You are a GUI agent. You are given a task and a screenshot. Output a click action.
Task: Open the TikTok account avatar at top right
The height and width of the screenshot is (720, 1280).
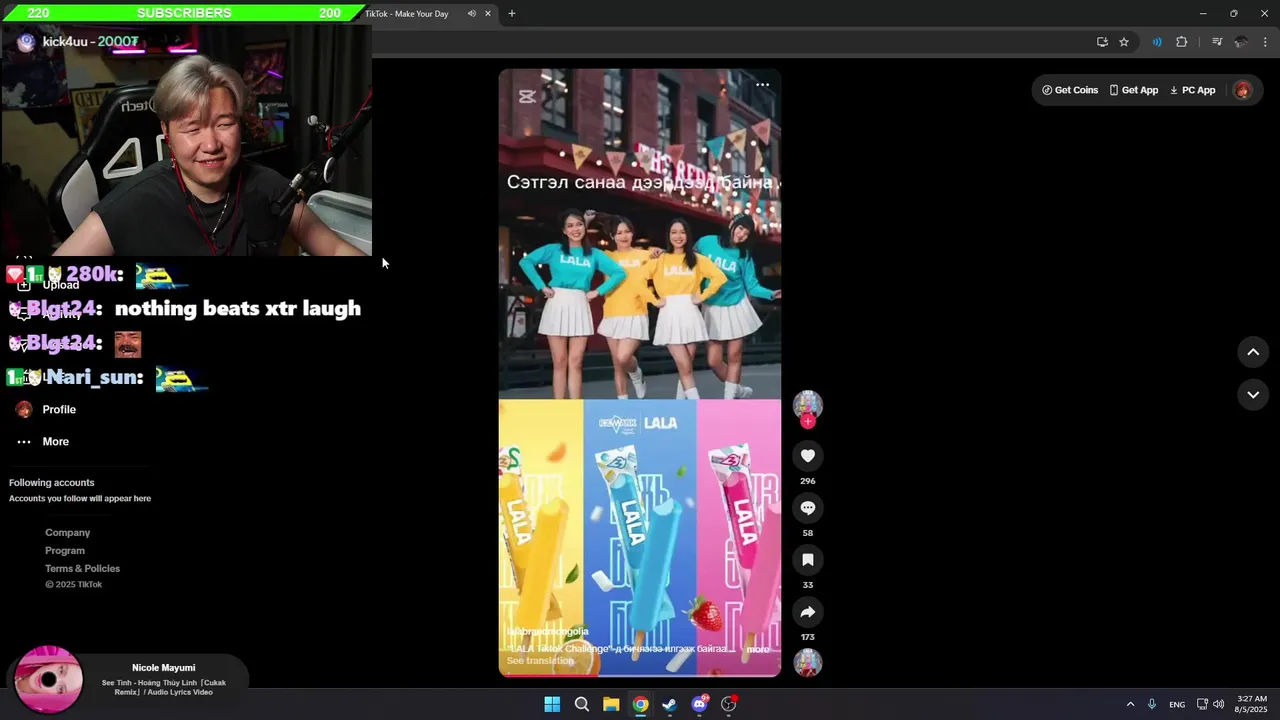[1242, 90]
